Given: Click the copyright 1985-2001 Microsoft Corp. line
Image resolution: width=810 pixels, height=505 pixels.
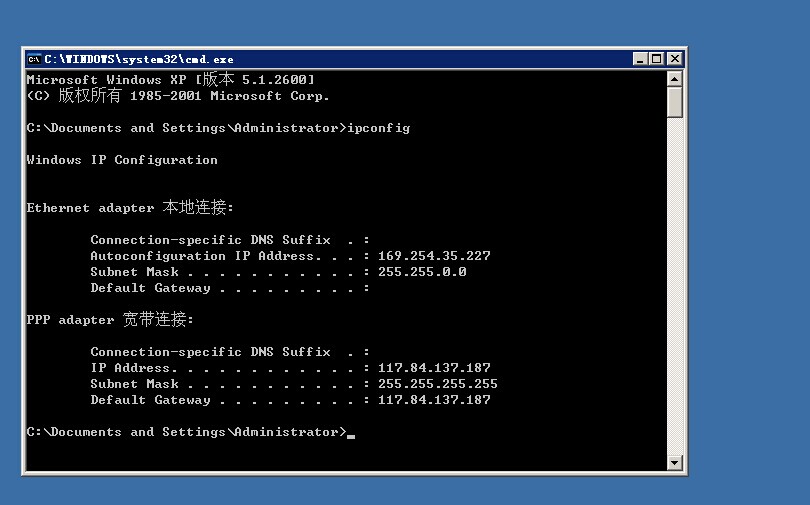Looking at the screenshot, I should [x=178, y=96].
